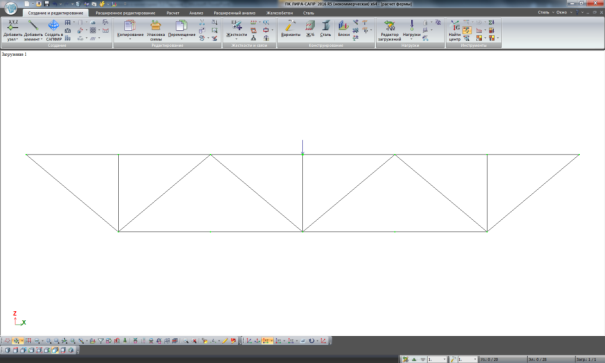This screenshot has height=363, width=605.
Task: Click the Блоки chart icon
Action: (343, 25)
